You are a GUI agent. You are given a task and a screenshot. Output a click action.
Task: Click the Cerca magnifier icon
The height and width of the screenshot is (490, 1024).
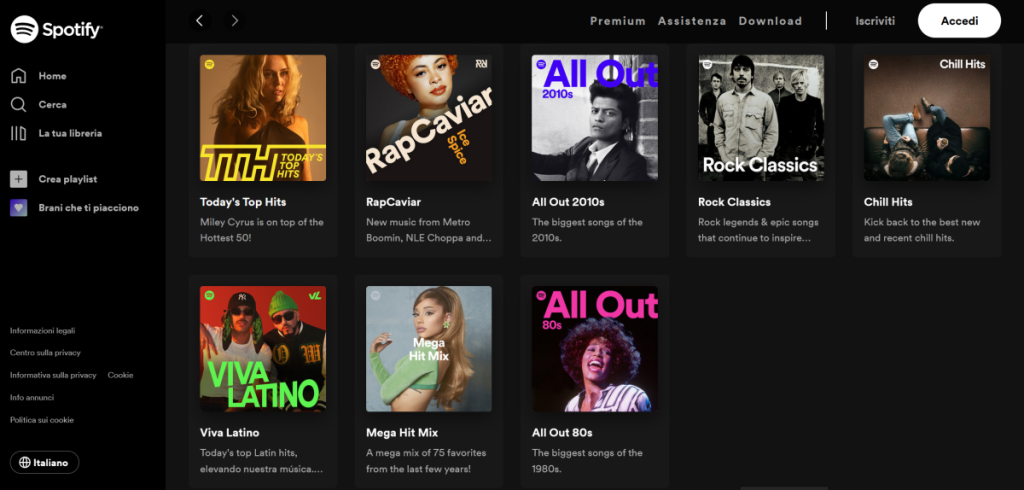tap(18, 105)
